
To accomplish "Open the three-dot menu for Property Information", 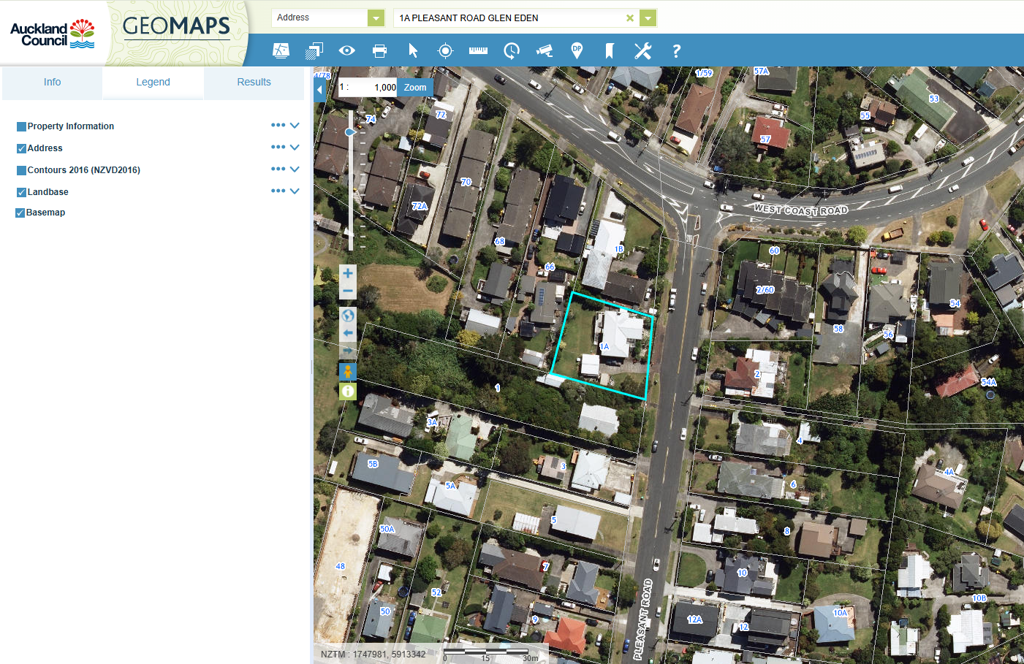I will [278, 126].
